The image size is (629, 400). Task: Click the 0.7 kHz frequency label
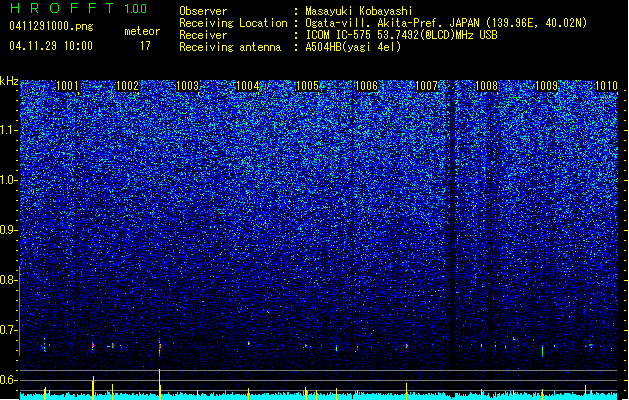click(x=9, y=330)
